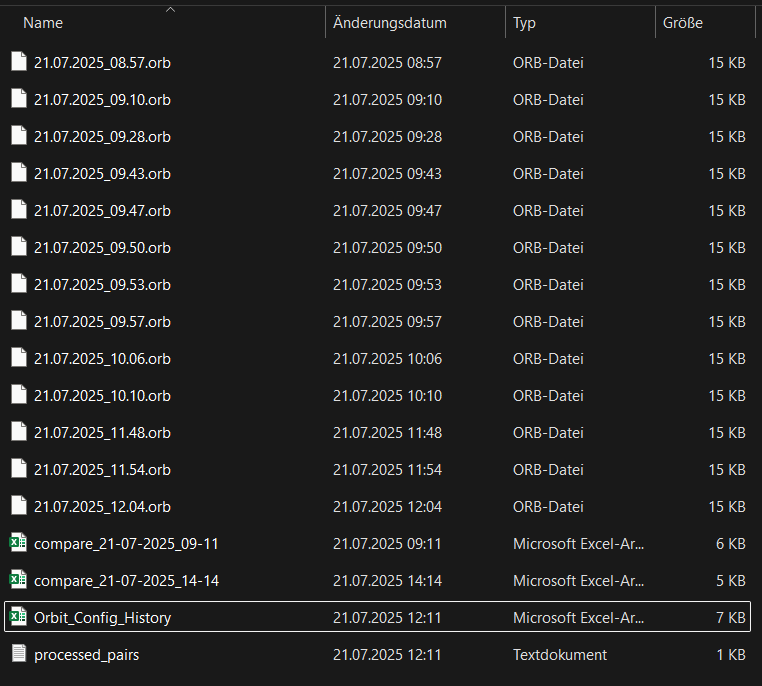Click 1 KB size of processed_pairs
The image size is (762, 686).
point(731,655)
